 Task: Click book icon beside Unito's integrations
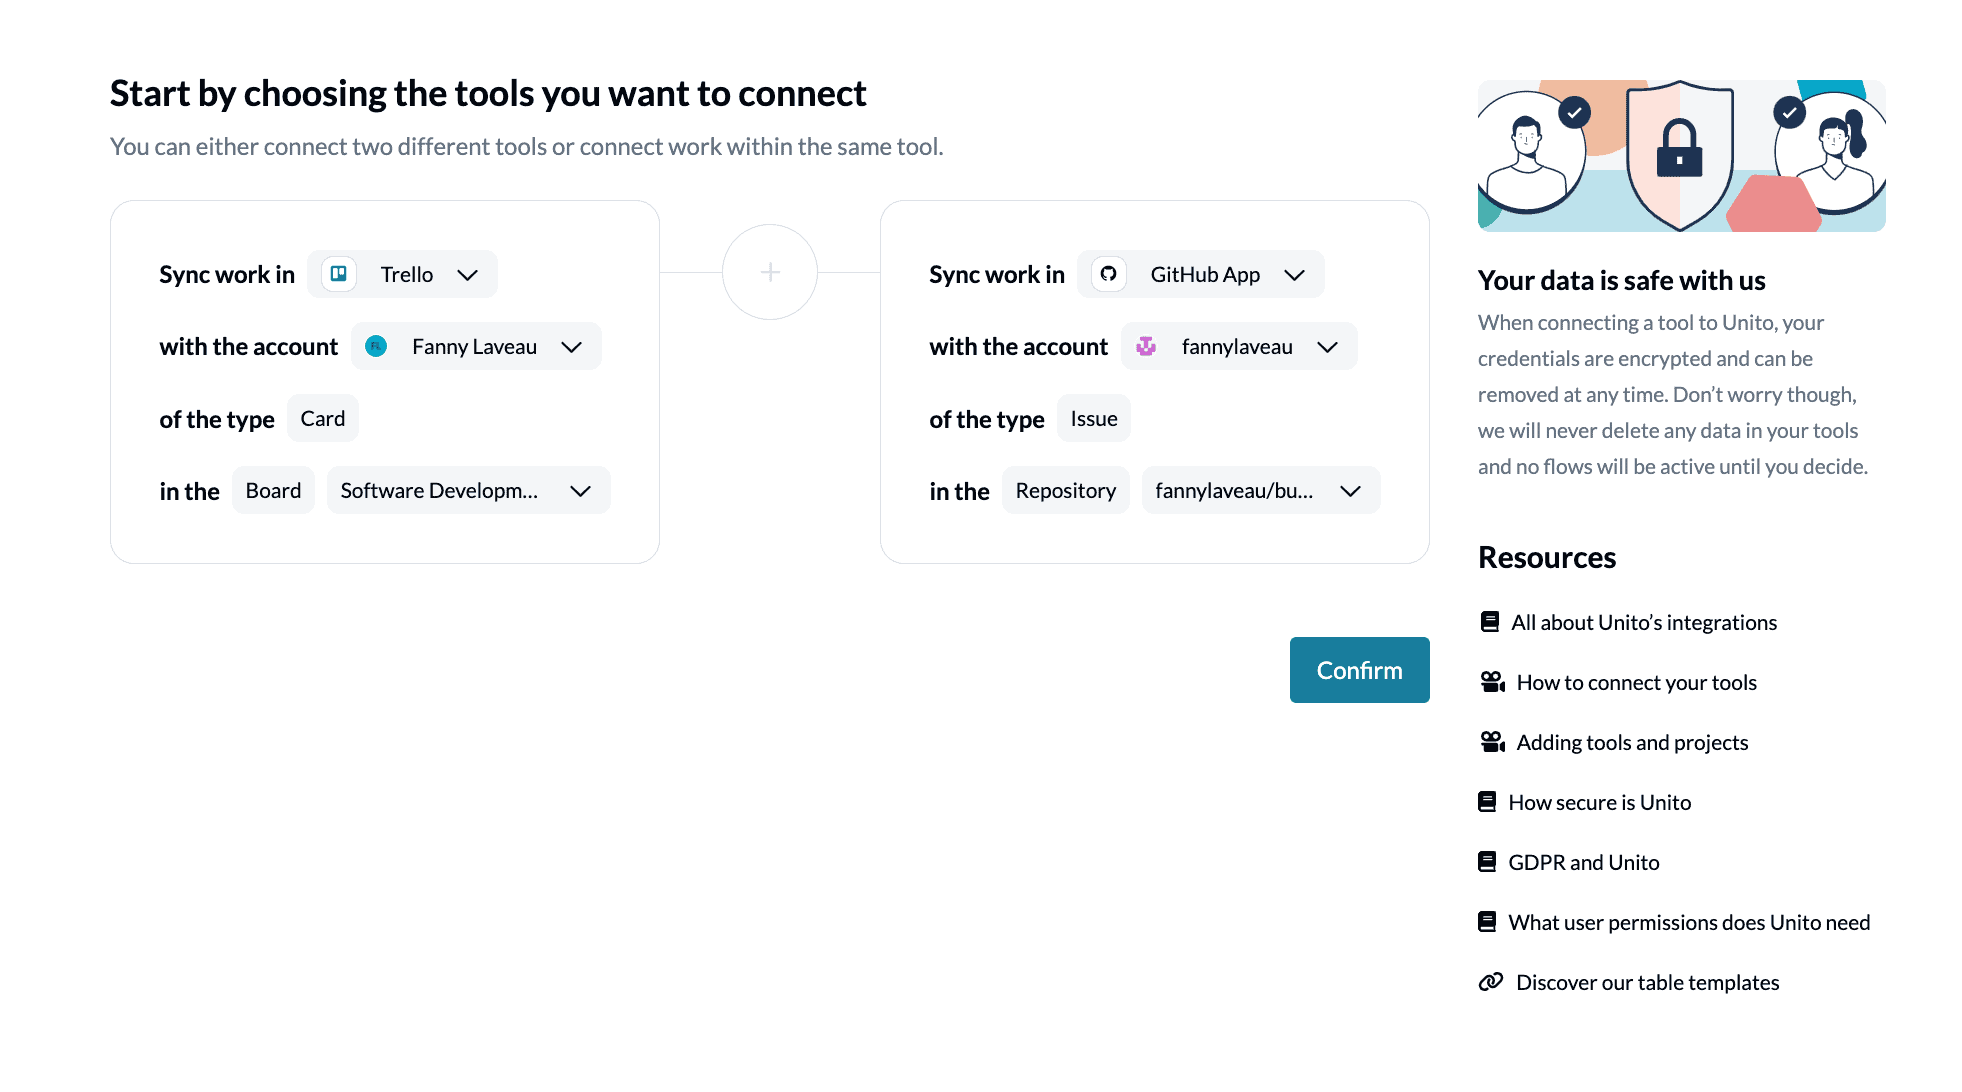[1490, 622]
